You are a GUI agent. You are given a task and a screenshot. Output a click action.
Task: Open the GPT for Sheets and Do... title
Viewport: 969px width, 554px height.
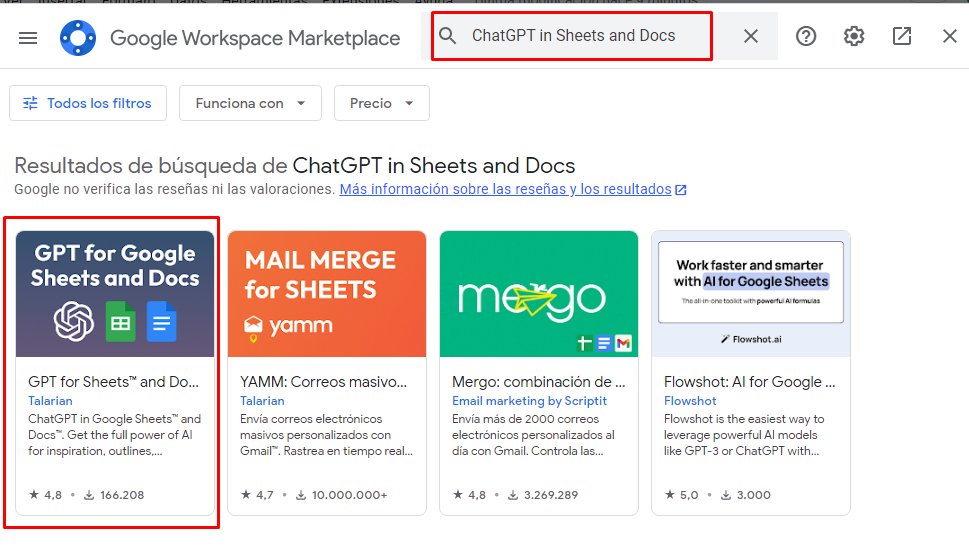[114, 381]
